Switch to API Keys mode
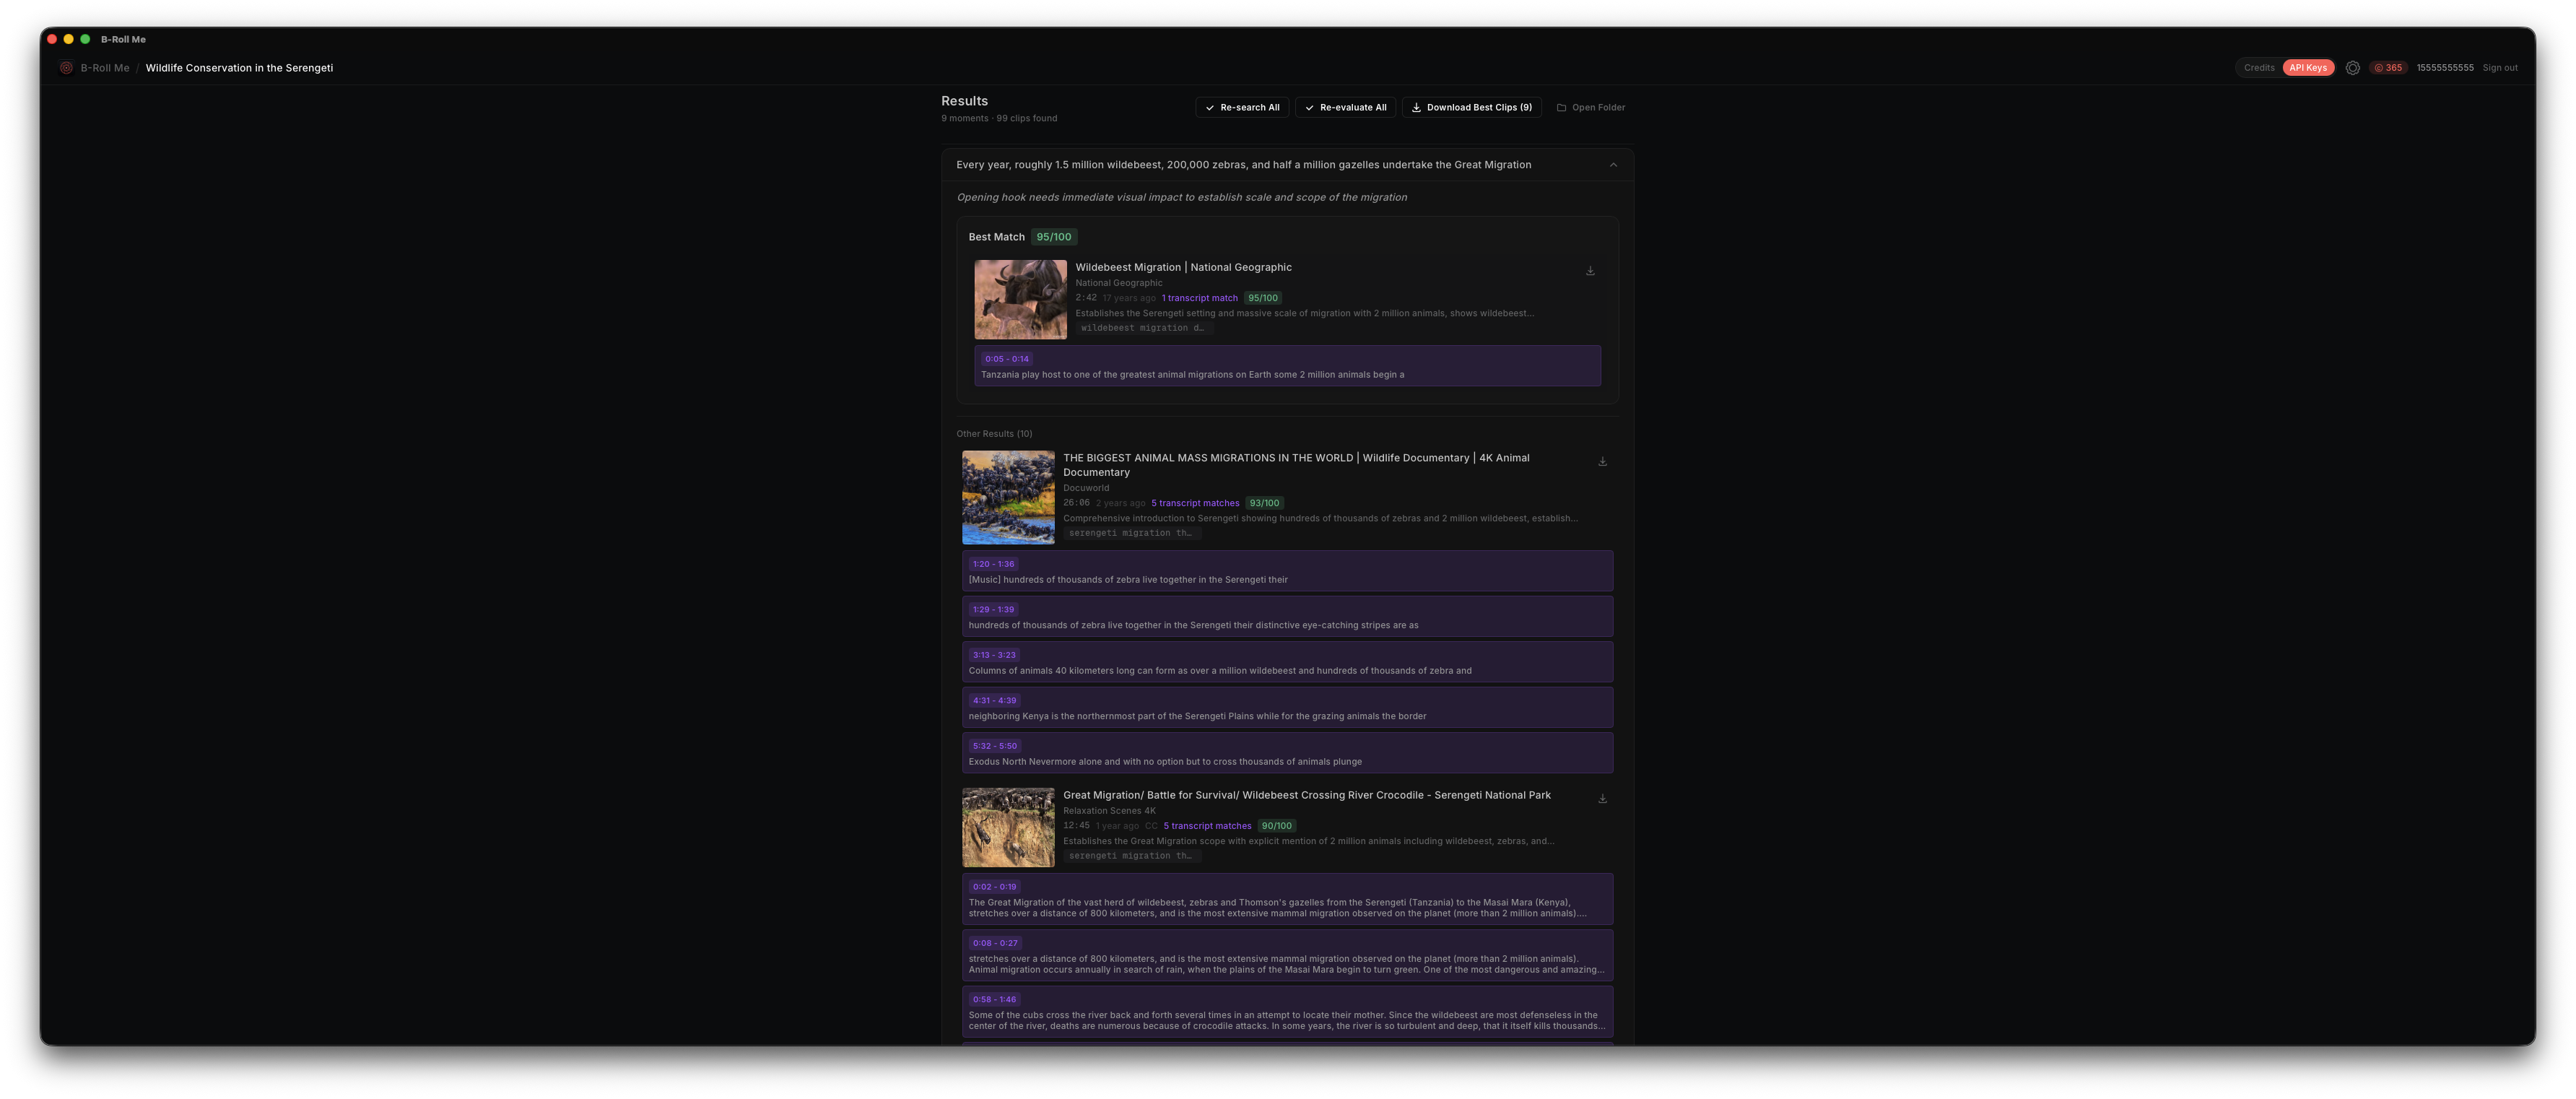The width and height of the screenshot is (2576, 1099). coord(2308,68)
